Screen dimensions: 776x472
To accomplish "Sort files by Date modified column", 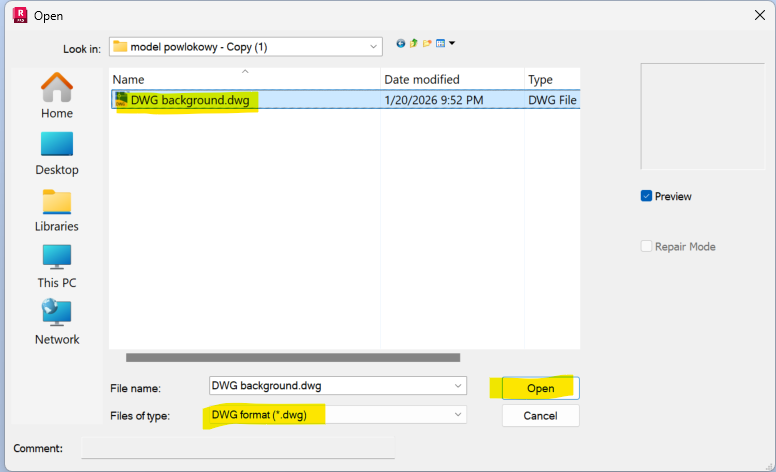I will [x=452, y=79].
